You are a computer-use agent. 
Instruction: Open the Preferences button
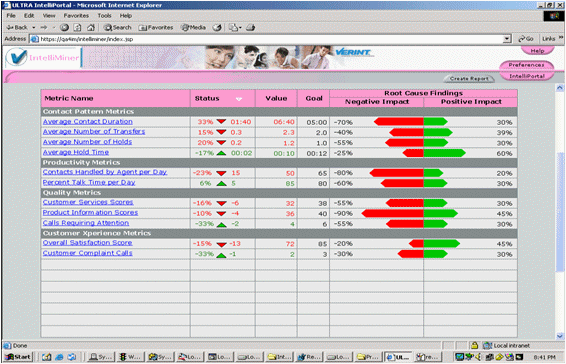tap(526, 65)
